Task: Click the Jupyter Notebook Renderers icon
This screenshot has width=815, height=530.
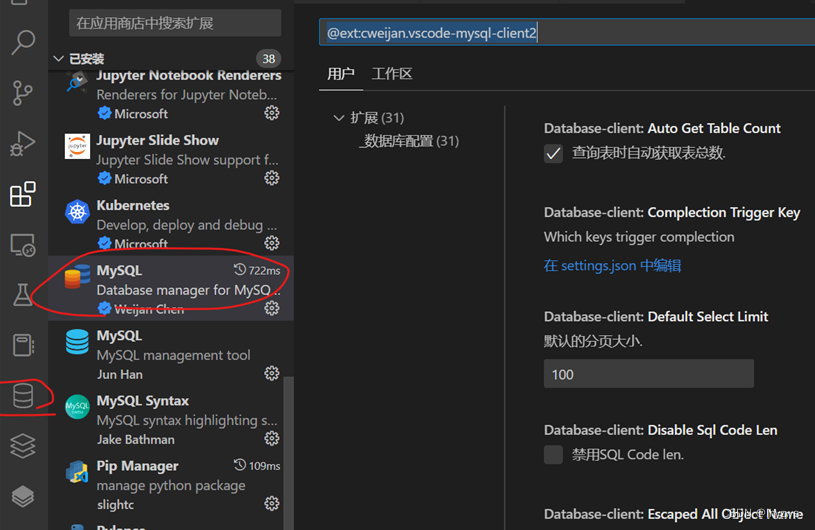Action: (77, 82)
